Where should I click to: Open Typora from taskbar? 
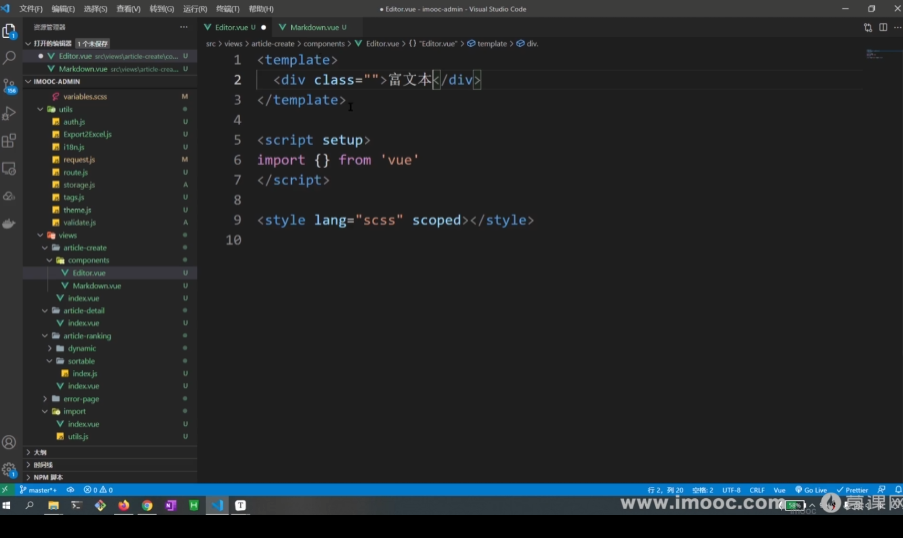click(241, 505)
